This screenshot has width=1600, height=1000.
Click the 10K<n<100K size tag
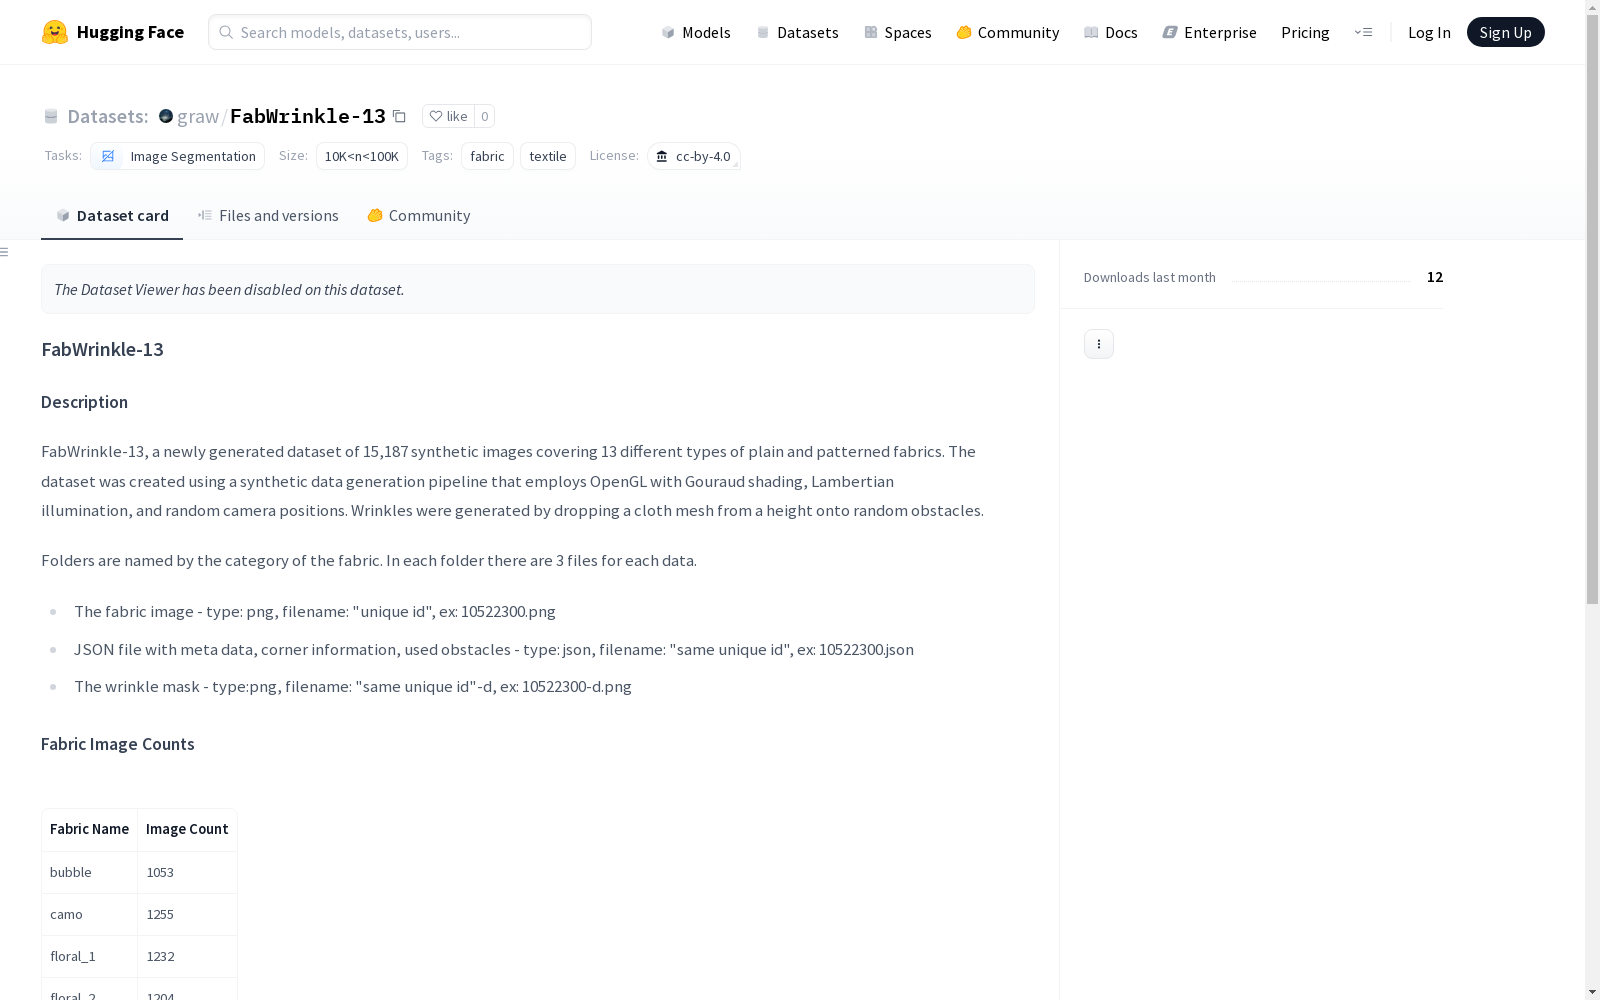click(x=362, y=156)
